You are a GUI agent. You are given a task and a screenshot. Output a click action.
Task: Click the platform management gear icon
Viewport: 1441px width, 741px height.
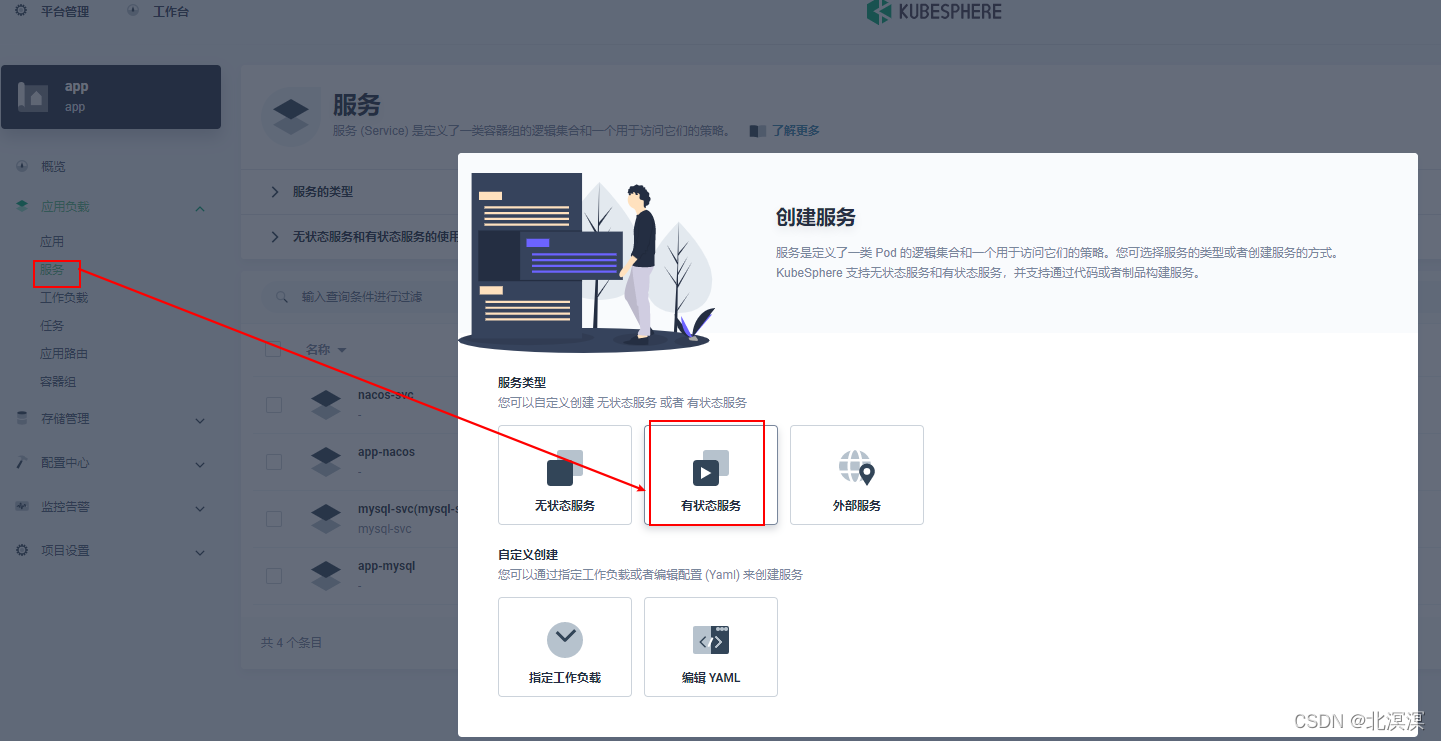click(22, 11)
